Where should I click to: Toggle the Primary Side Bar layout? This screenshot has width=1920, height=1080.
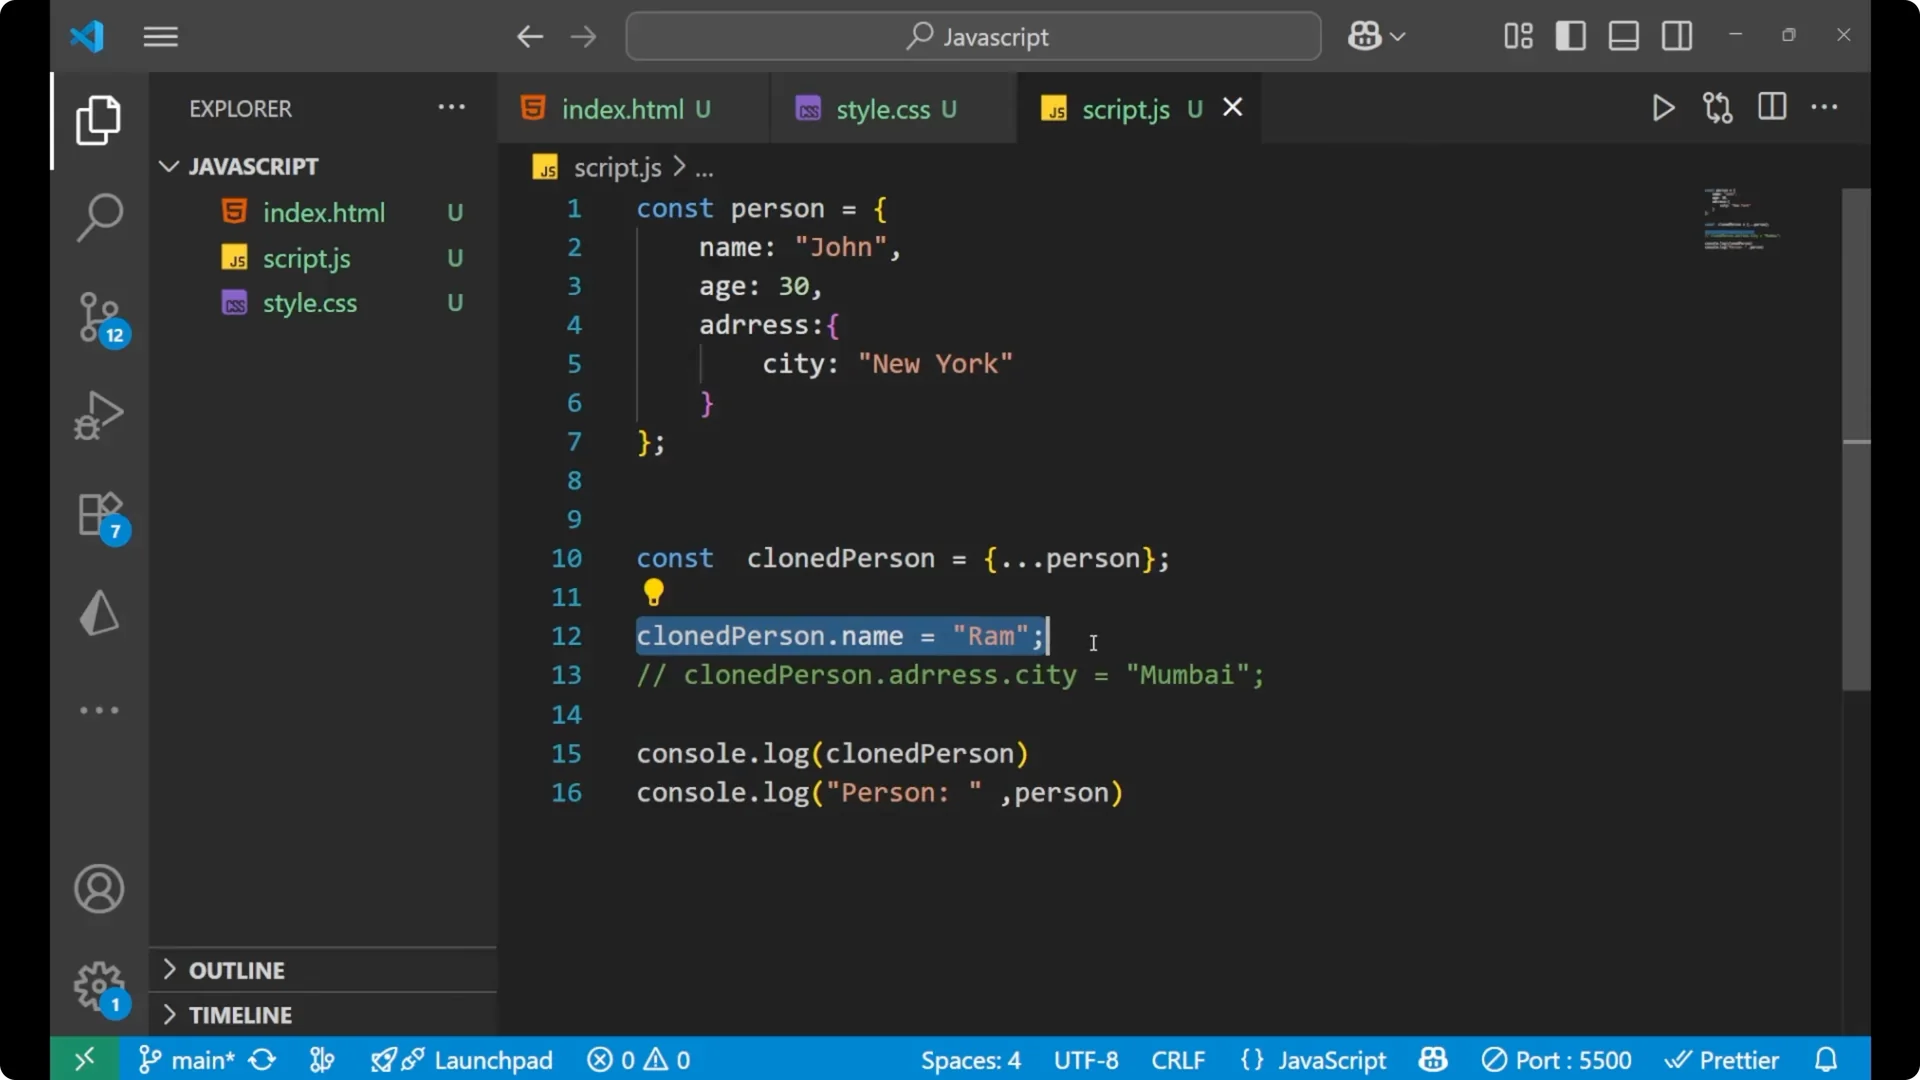click(x=1570, y=35)
